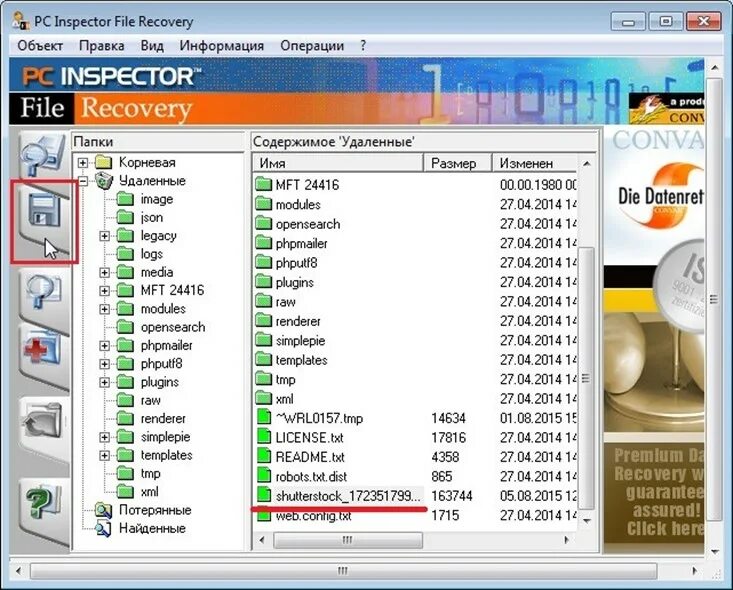Image resolution: width=733 pixels, height=590 pixels.
Task: Expand the simplepie tree node
Action: pyautogui.click(x=105, y=438)
